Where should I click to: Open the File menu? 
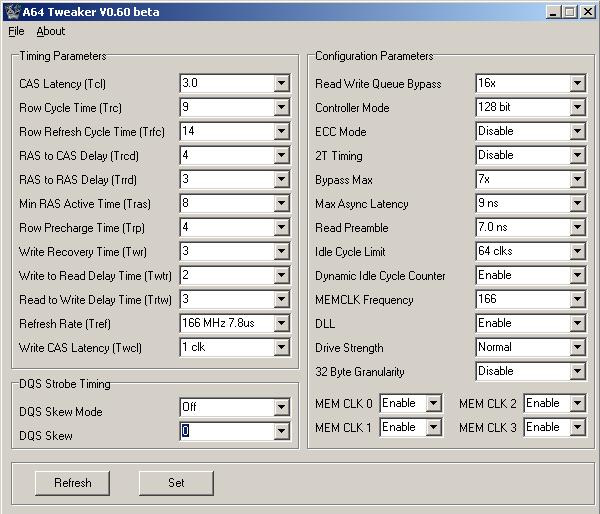pos(16,31)
